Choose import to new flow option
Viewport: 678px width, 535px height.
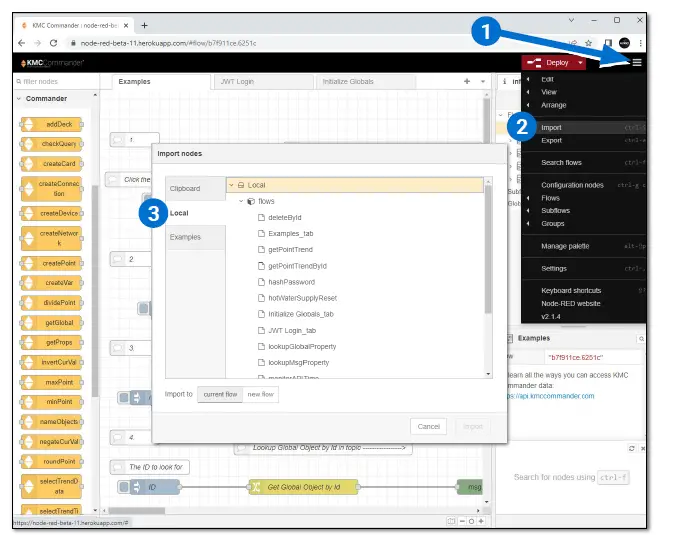[261, 394]
